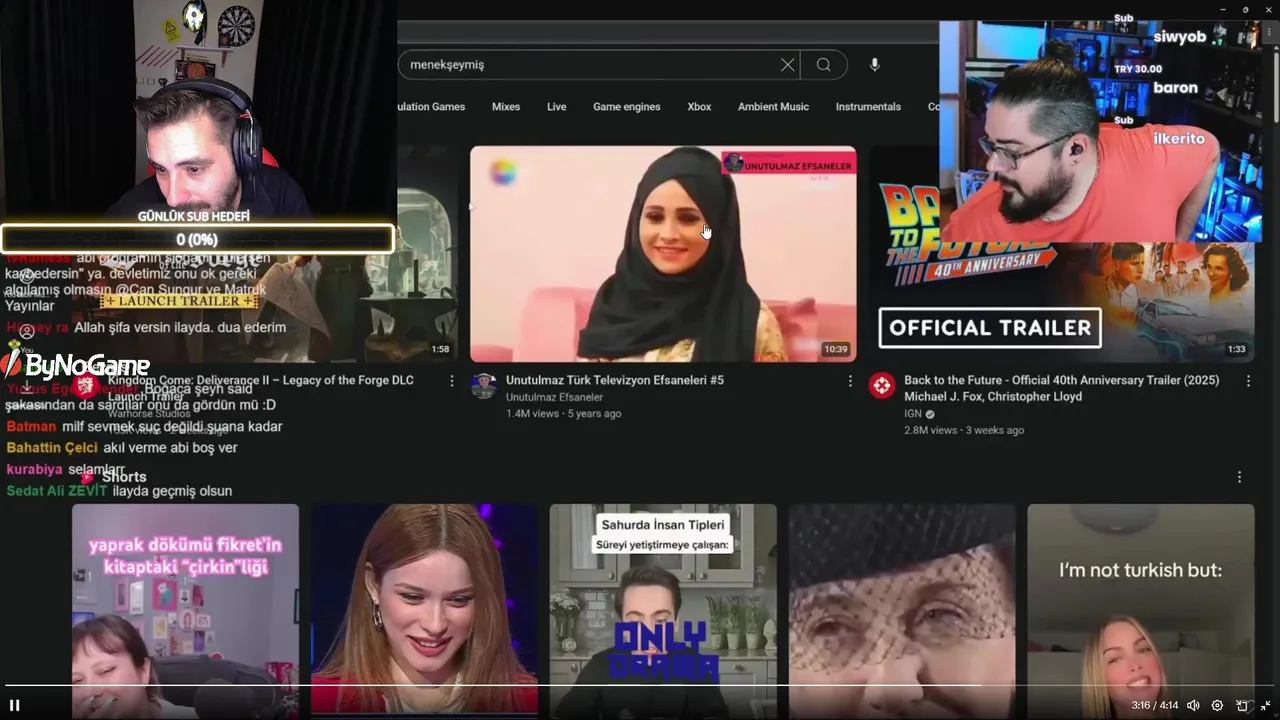The width and height of the screenshot is (1280, 720).
Task: Select the Game engines filter chip
Action: [x=627, y=107]
